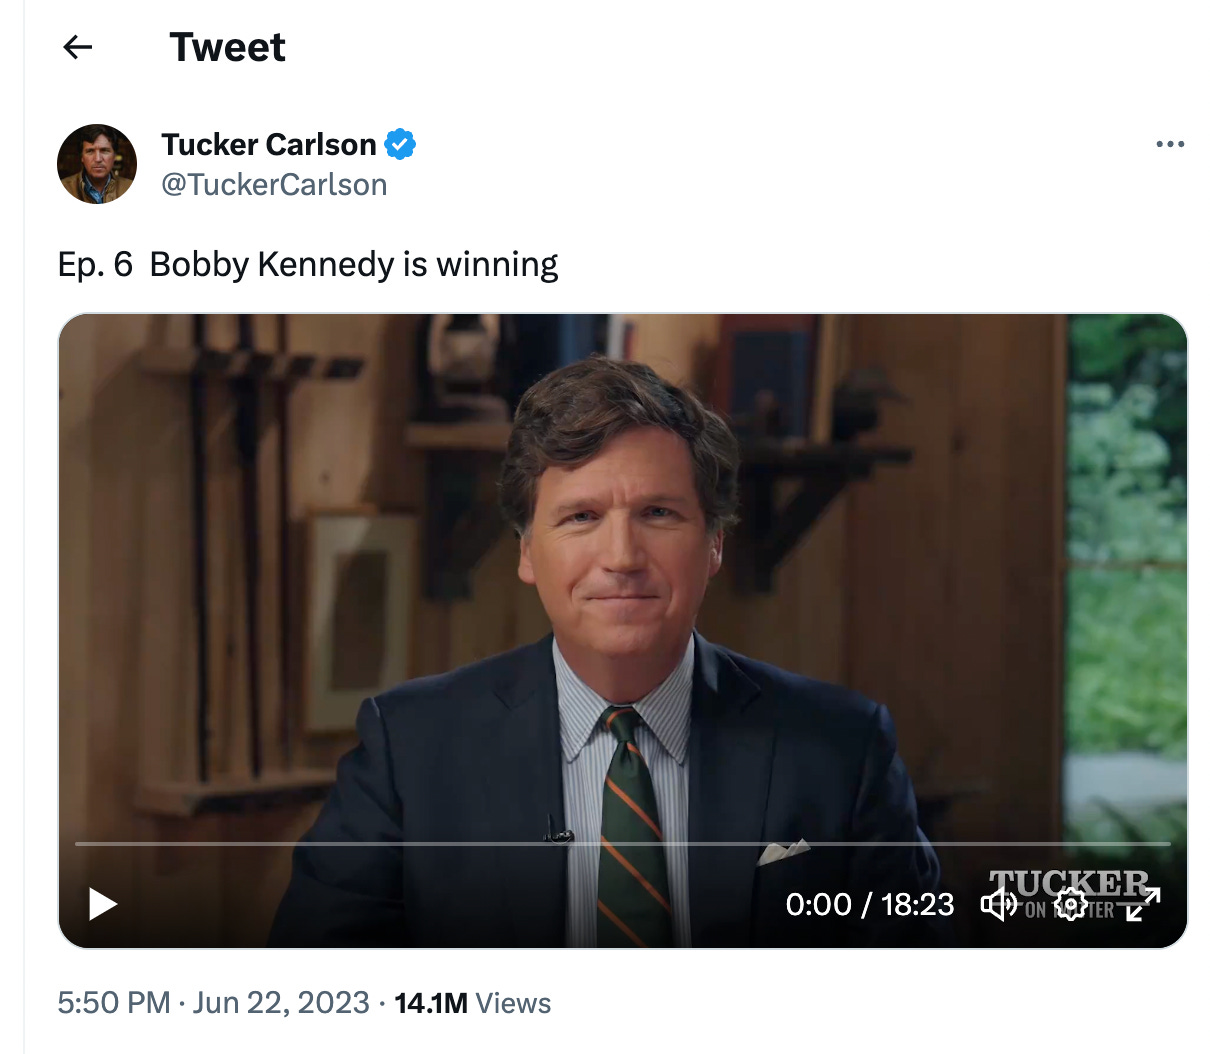Click the video progress bar

point(622,844)
